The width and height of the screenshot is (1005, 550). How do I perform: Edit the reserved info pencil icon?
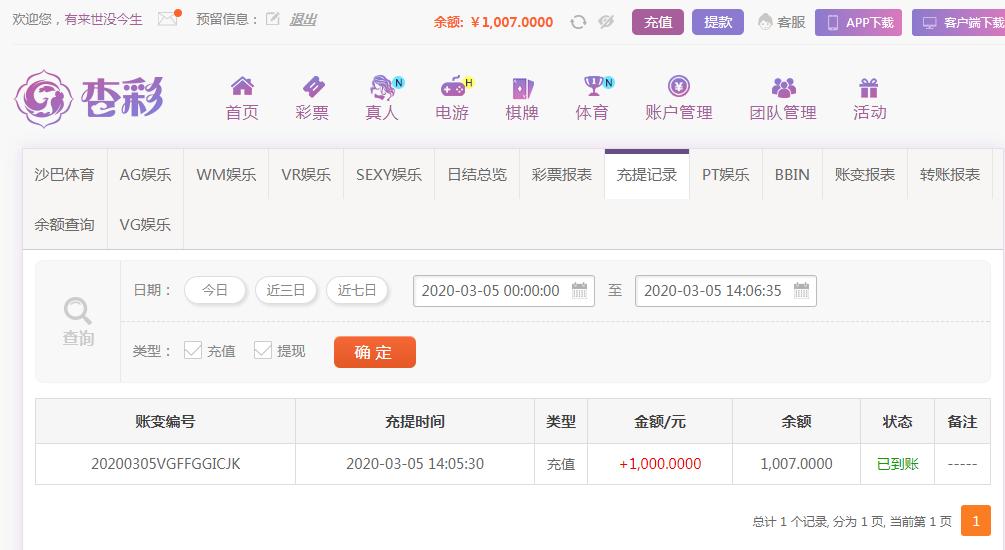pyautogui.click(x=272, y=19)
